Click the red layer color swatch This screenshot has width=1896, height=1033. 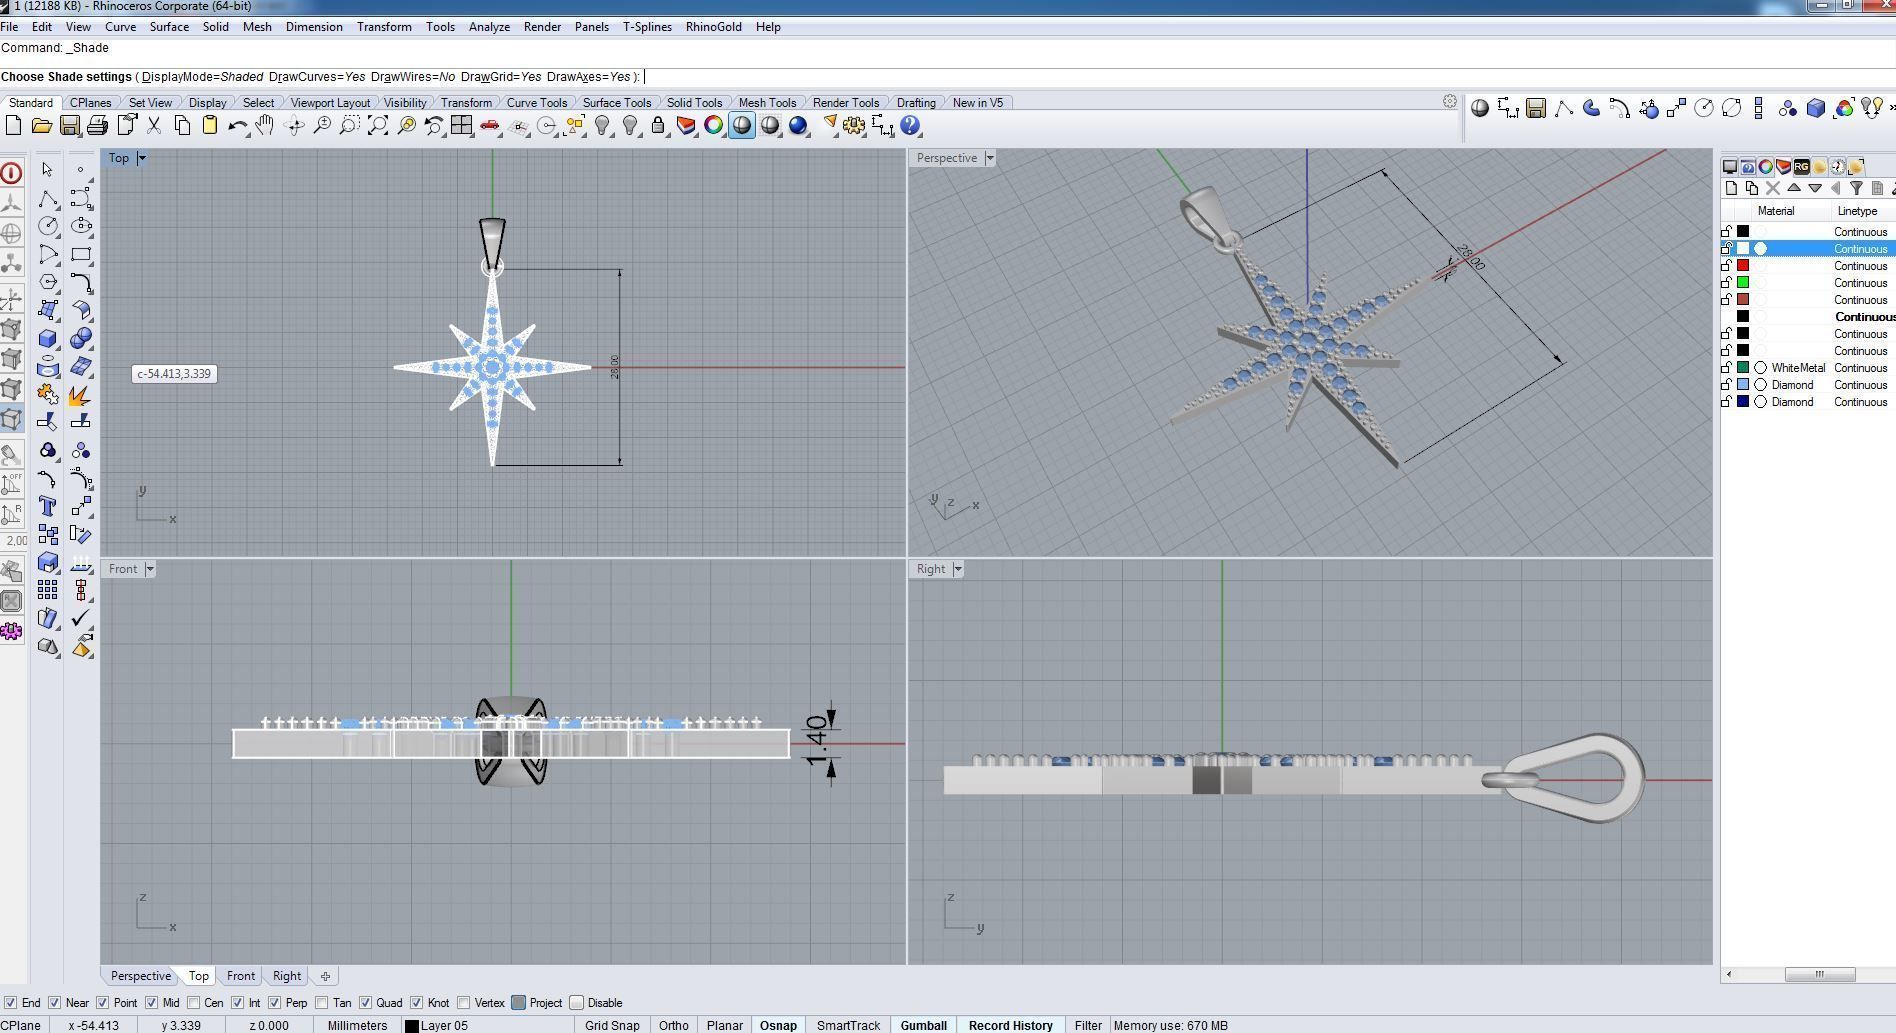point(1743,265)
